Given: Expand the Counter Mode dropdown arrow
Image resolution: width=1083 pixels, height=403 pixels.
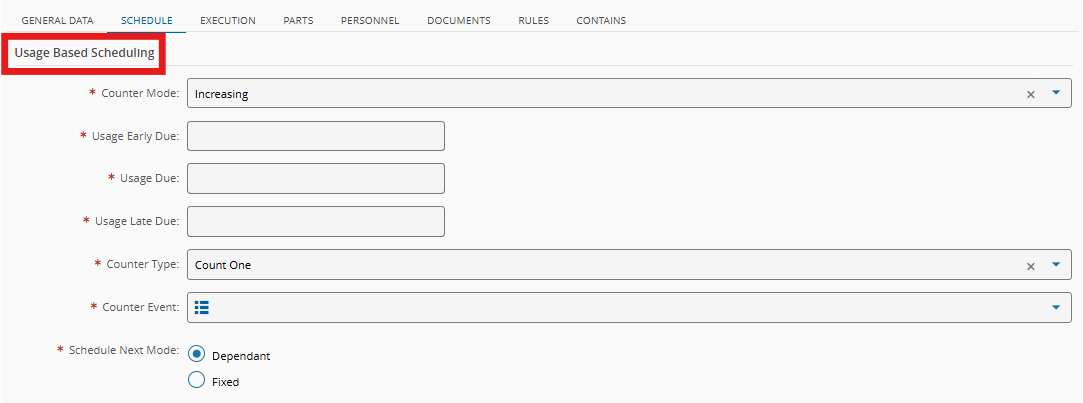Looking at the screenshot, I should (1055, 93).
